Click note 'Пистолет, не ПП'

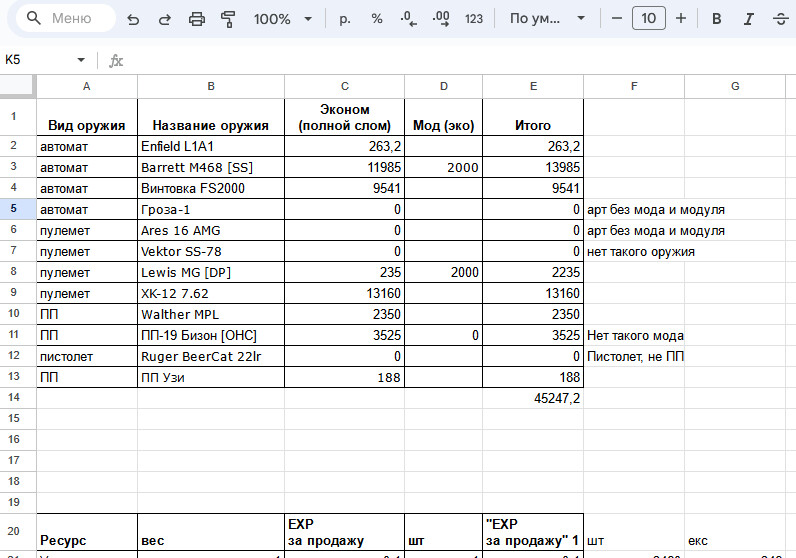tap(635, 356)
